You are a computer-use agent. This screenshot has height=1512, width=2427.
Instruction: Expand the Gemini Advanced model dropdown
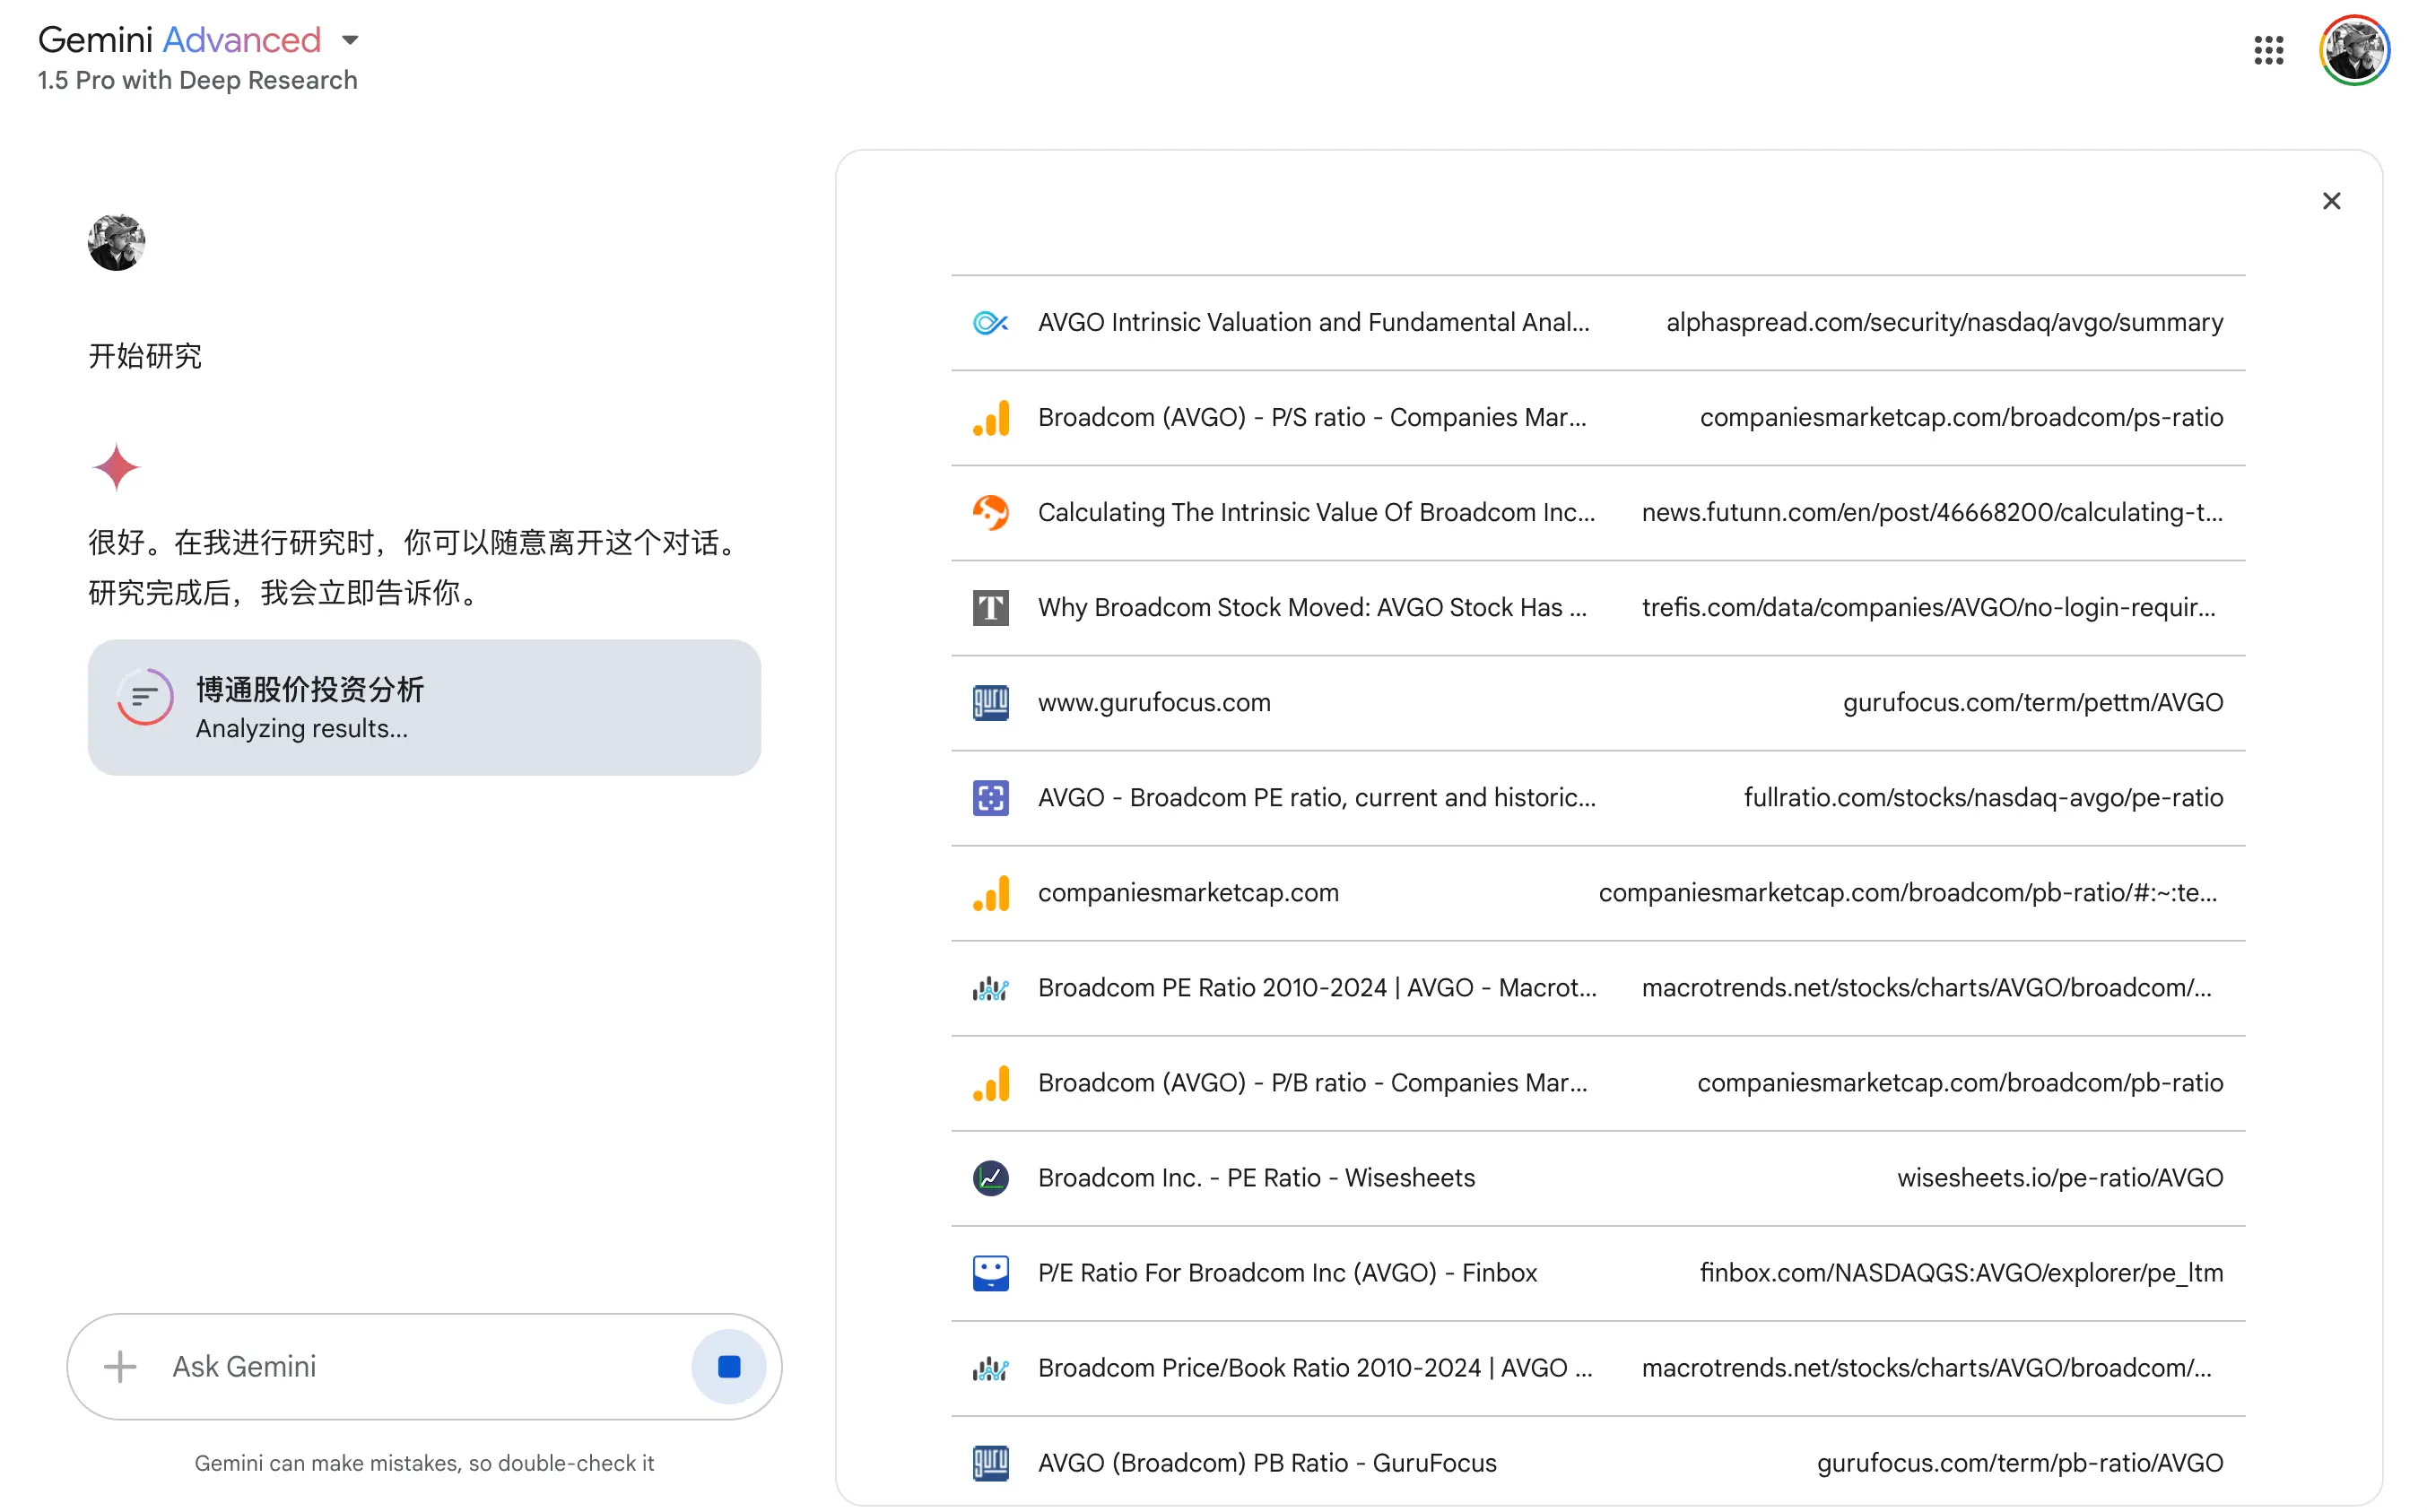(350, 40)
